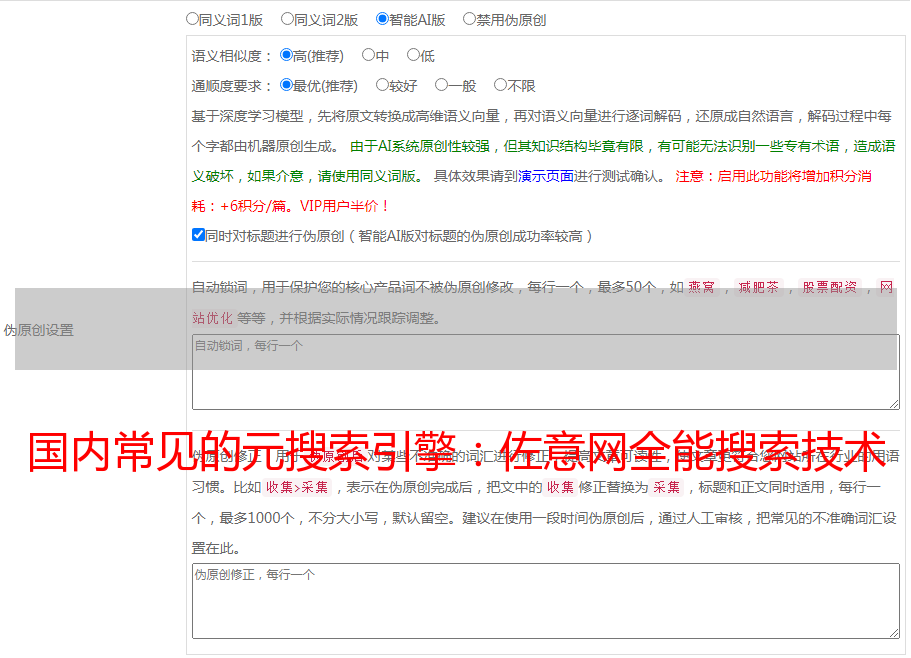Select 禁用伪原创 radio option
This screenshot has width=911, height=658.
pyautogui.click(x=469, y=19)
